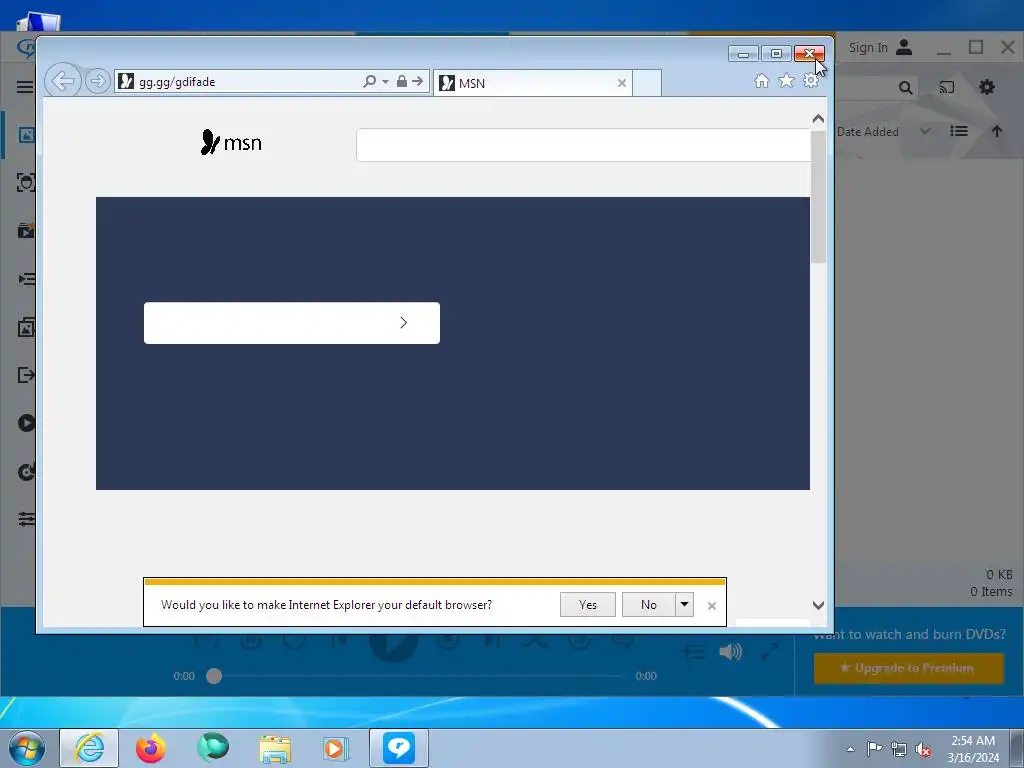Toggle fullscreen in the background player
Screen dimensions: 1024x768
point(769,651)
